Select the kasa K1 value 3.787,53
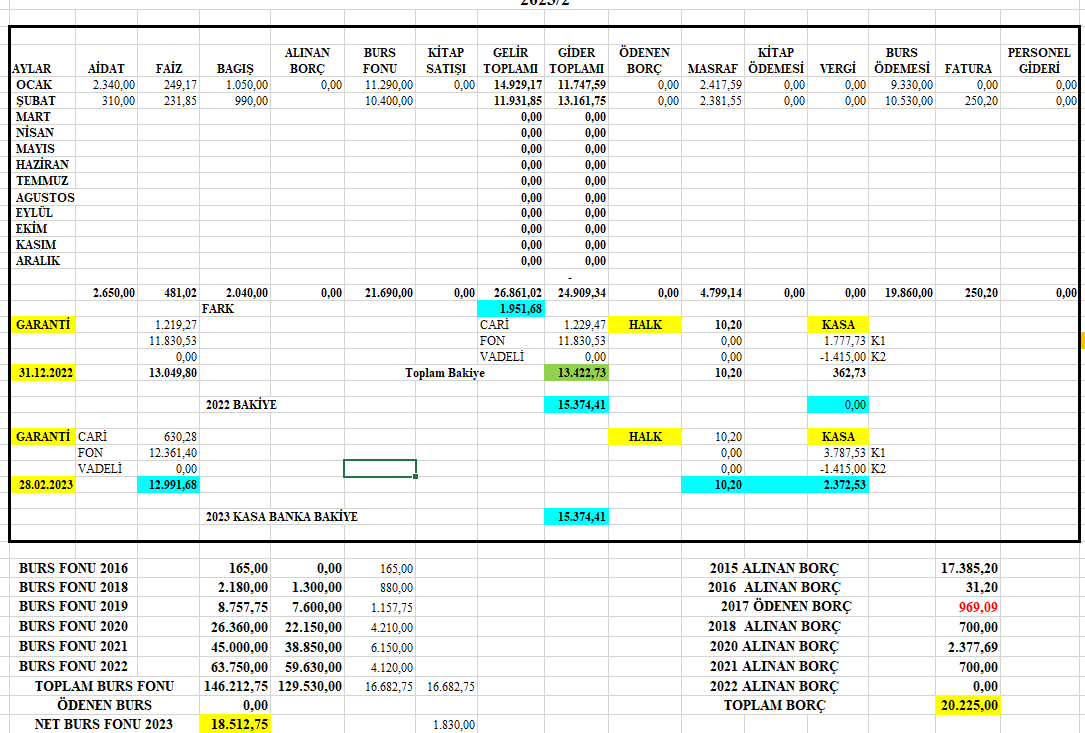This screenshot has height=733, width=1085. [x=844, y=453]
